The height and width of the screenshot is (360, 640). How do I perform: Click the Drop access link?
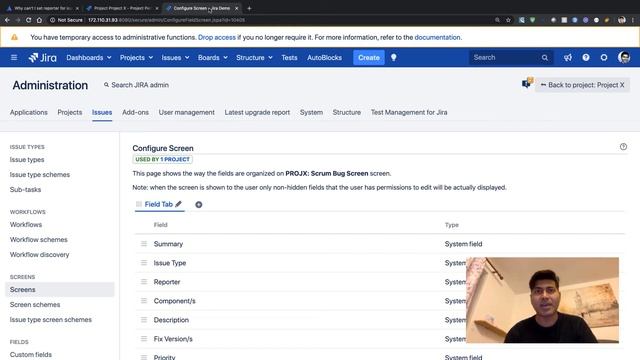pyautogui.click(x=217, y=37)
